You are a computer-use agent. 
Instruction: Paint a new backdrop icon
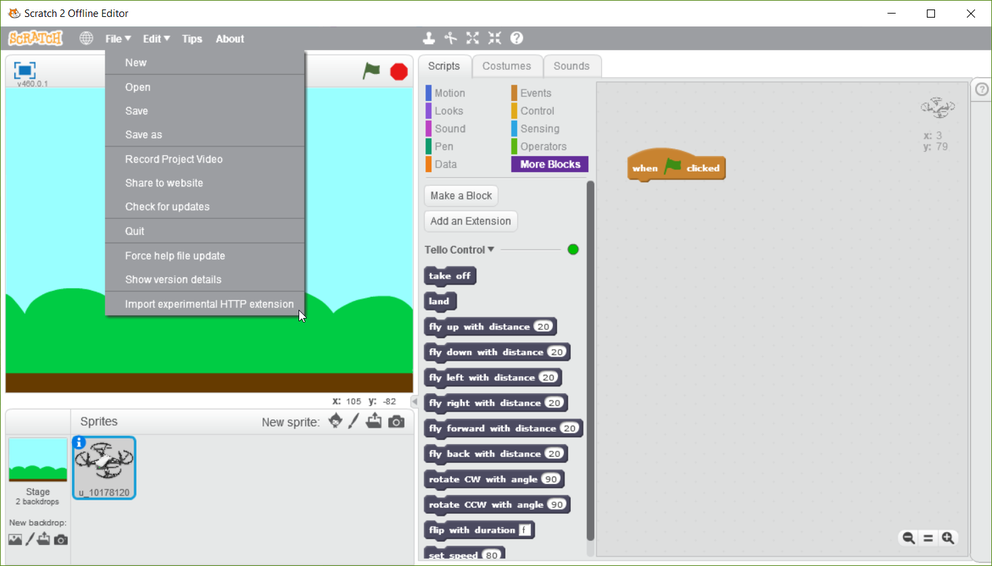30,539
